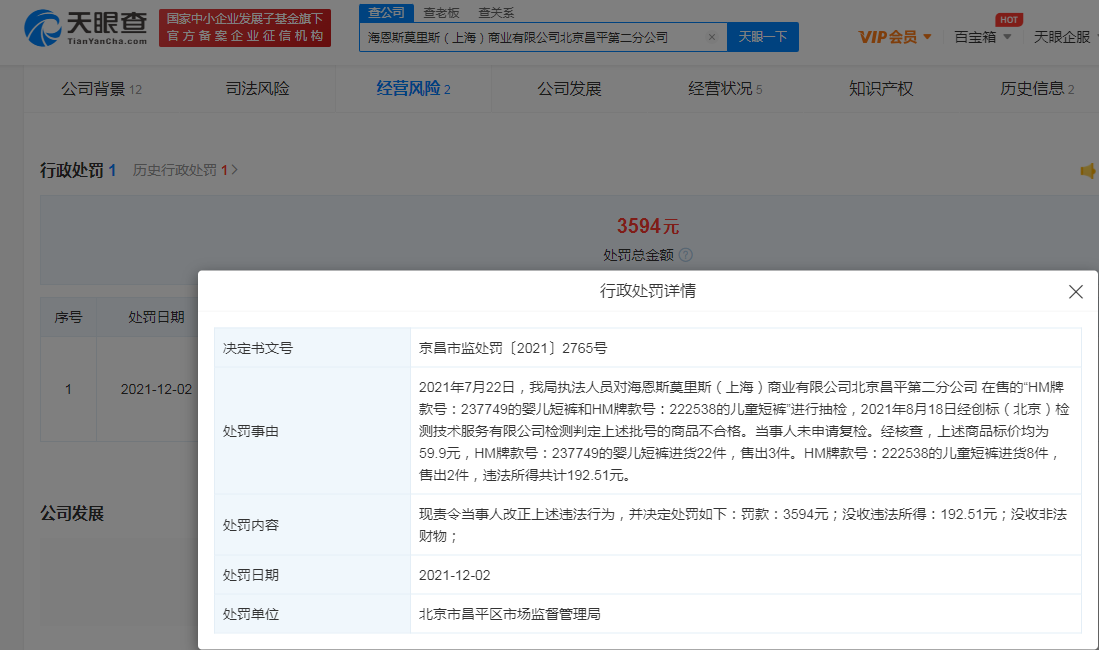Click the 处罚内容 fine details text
Image resolution: width=1099 pixels, height=650 pixels.
click(x=743, y=524)
